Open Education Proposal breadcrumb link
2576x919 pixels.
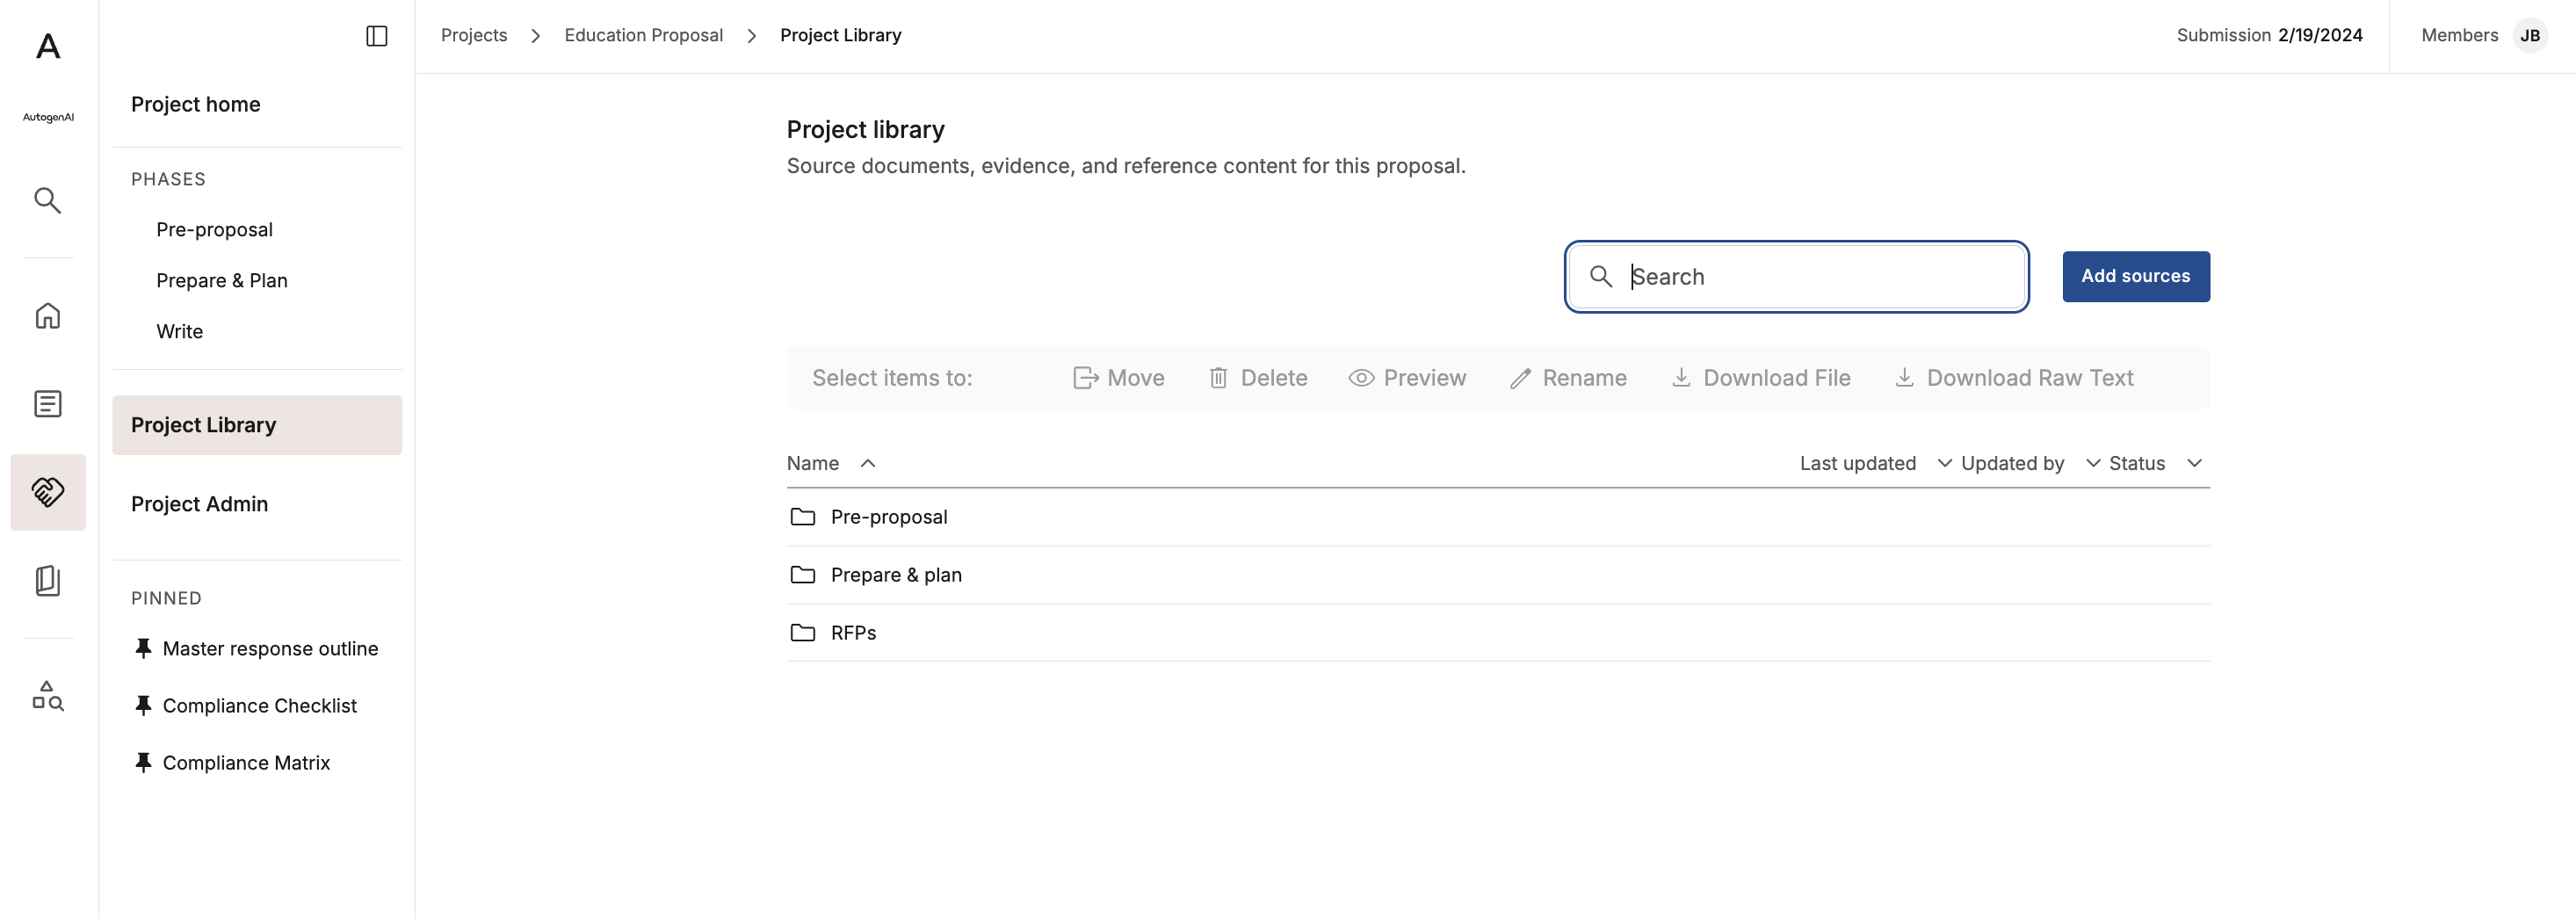pos(643,35)
